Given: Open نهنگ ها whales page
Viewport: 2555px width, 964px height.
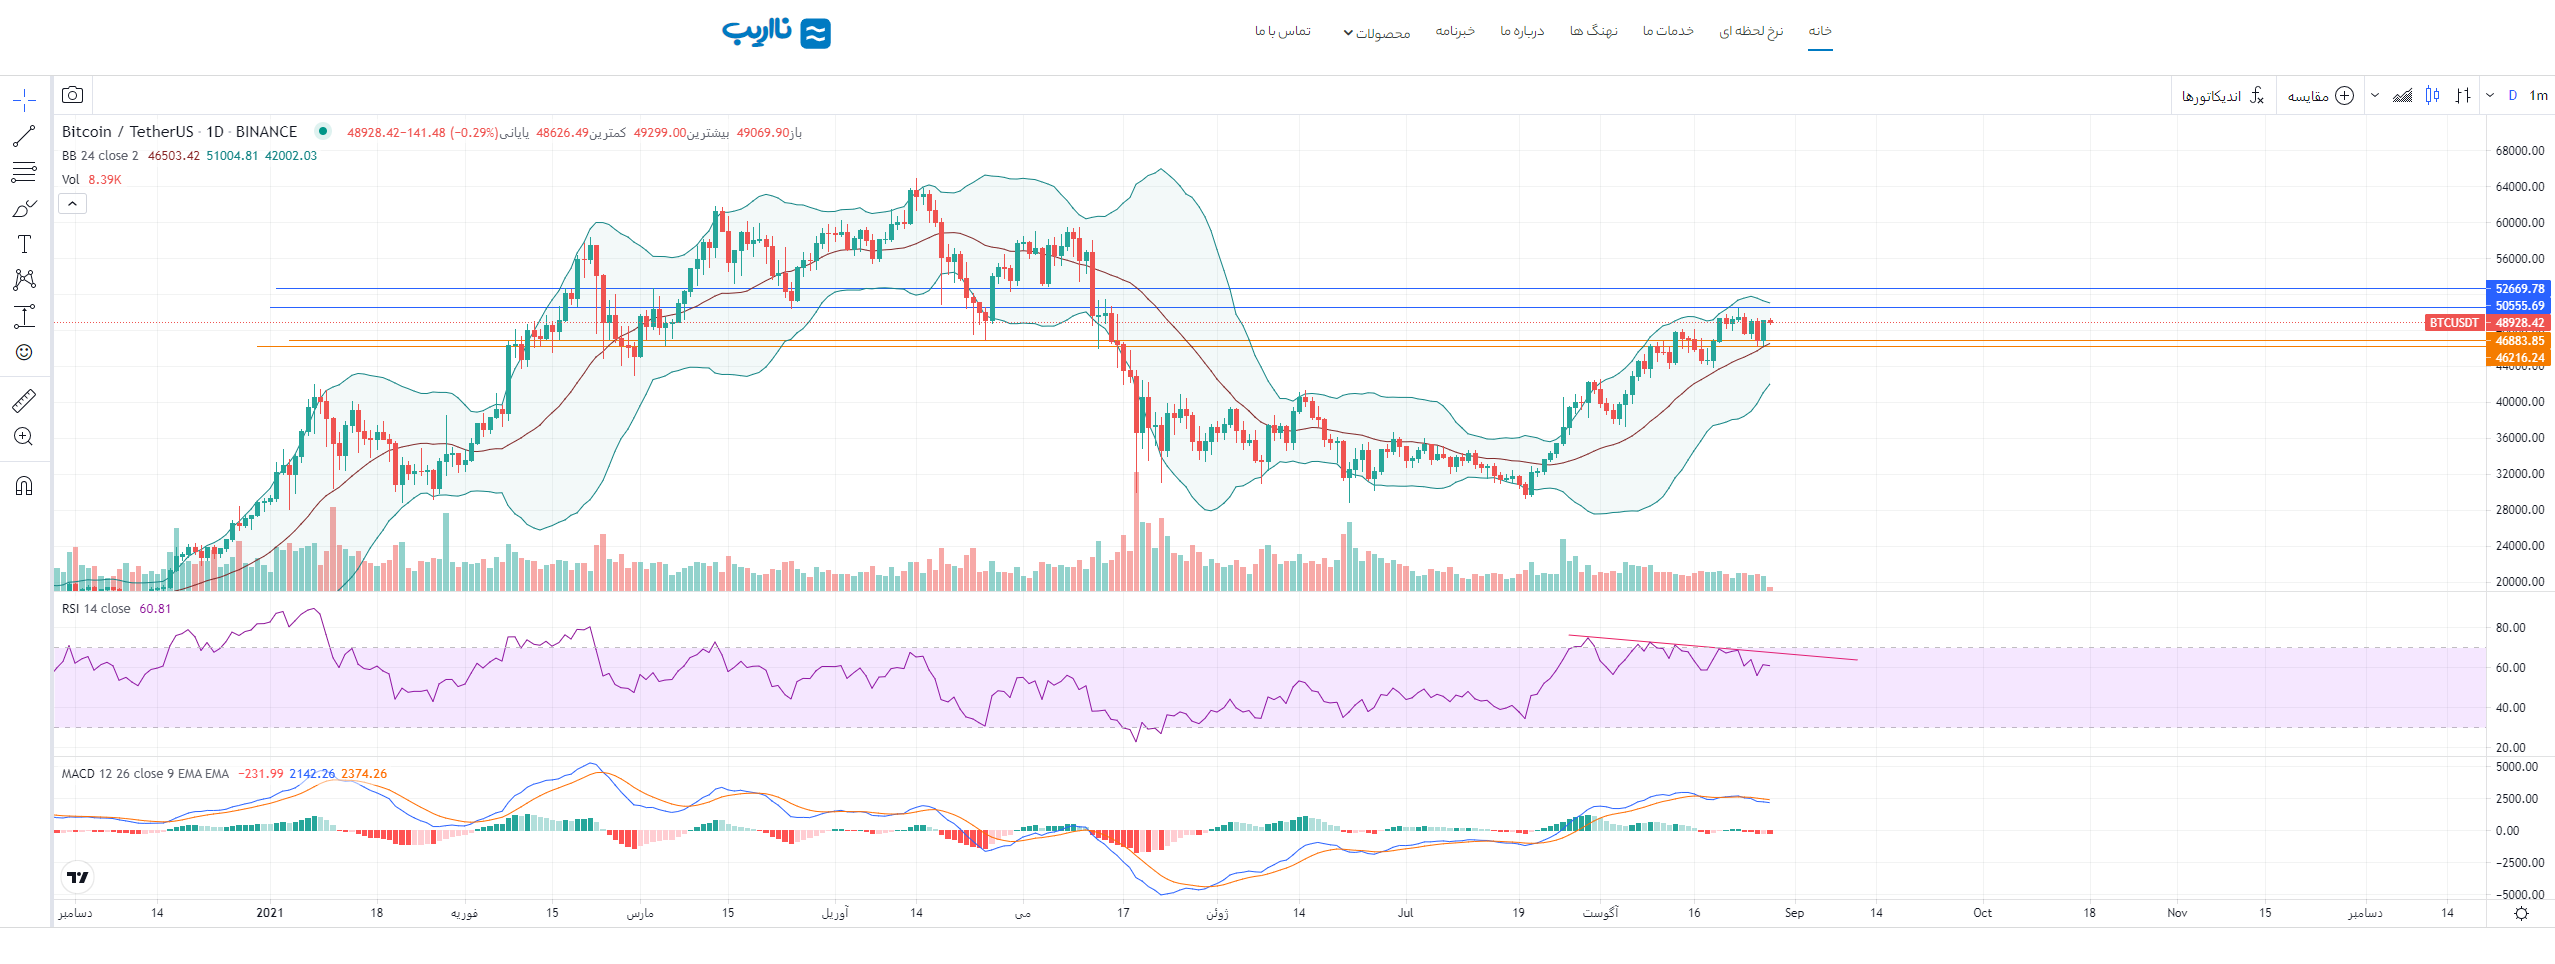Looking at the screenshot, I should pyautogui.click(x=1593, y=31).
